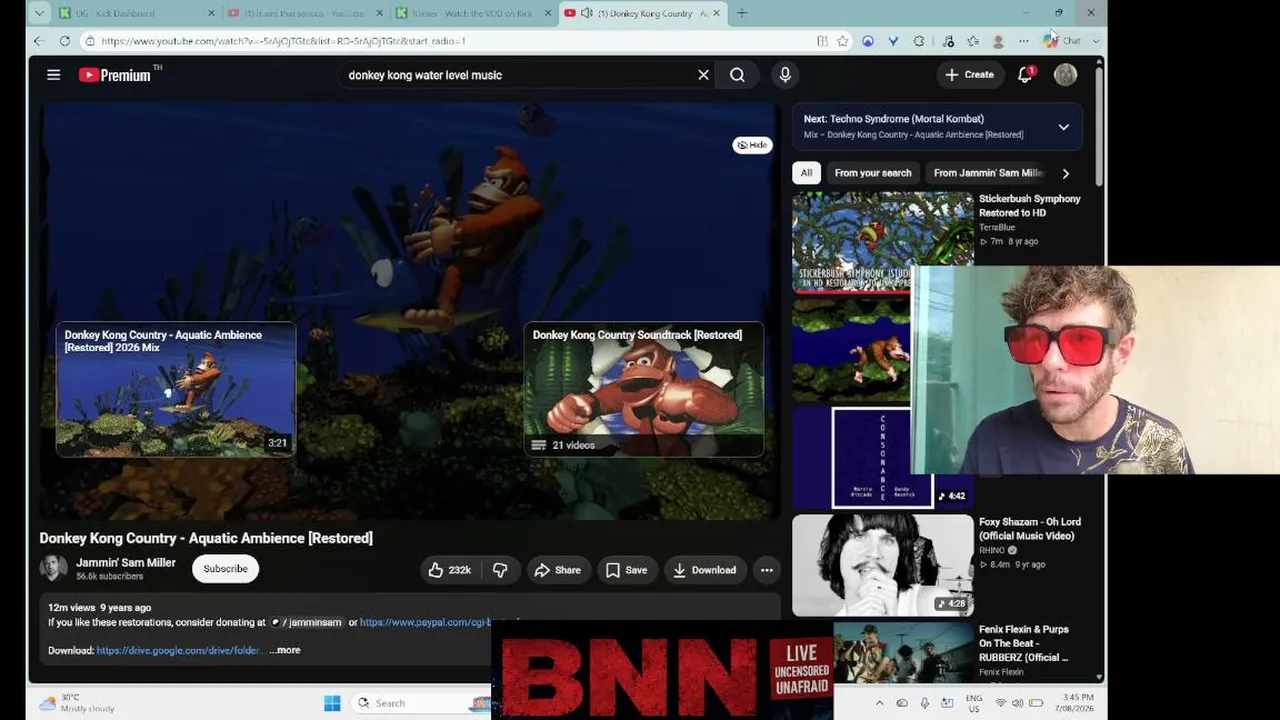The height and width of the screenshot is (720, 1280).
Task: Open Foxy Shazam - Oh Lord title
Action: (x=1030, y=529)
